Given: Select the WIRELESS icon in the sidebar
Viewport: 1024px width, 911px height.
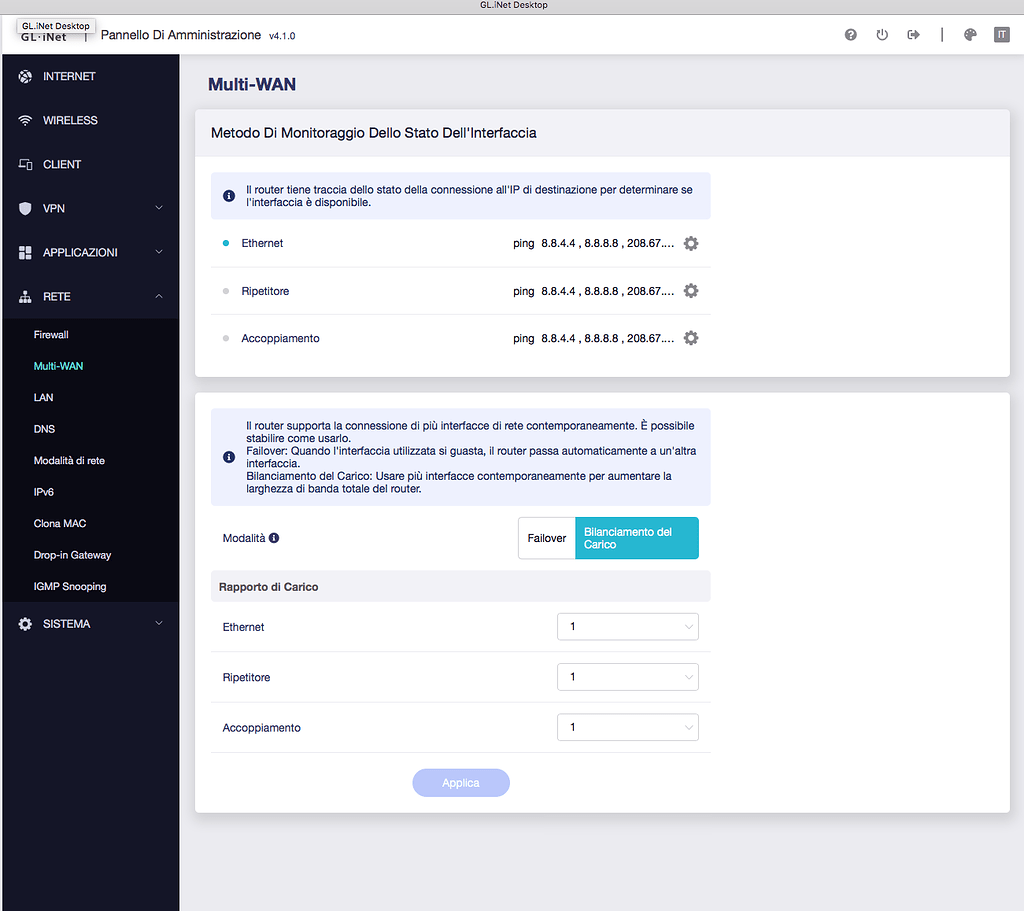Looking at the screenshot, I should coord(24,120).
